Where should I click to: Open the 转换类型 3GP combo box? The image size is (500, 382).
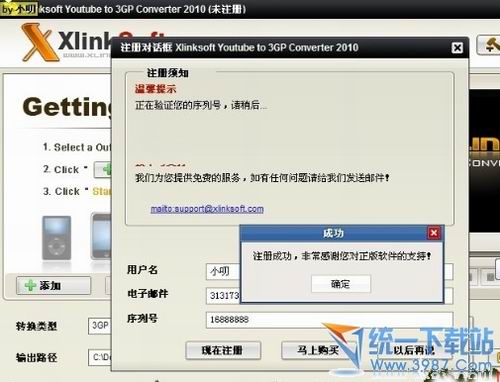point(100,326)
